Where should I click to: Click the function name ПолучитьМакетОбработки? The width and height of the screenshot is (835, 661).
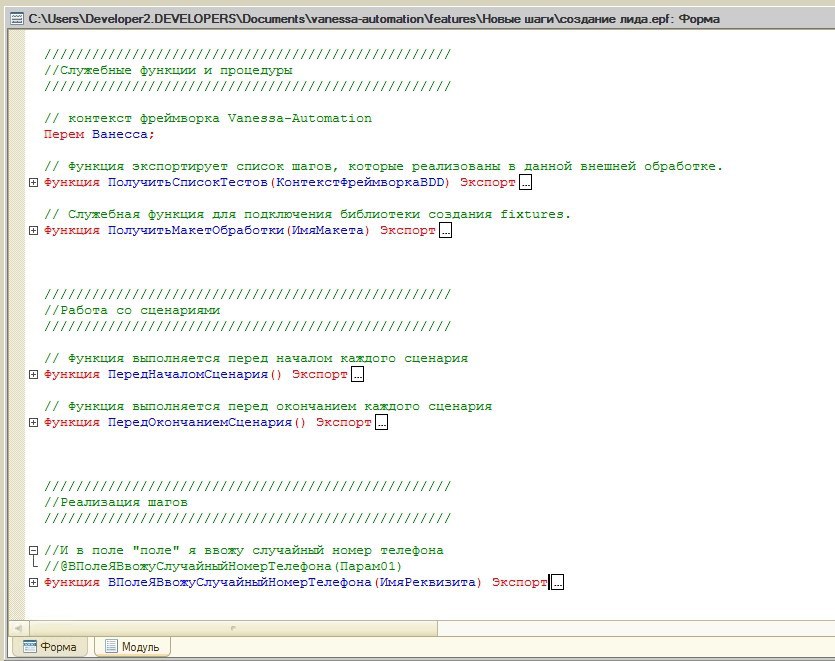[196, 230]
